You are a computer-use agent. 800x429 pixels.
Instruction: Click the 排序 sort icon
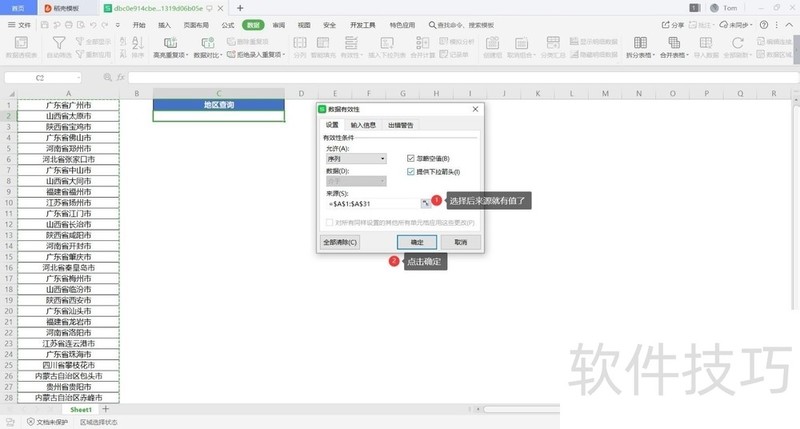tap(138, 43)
